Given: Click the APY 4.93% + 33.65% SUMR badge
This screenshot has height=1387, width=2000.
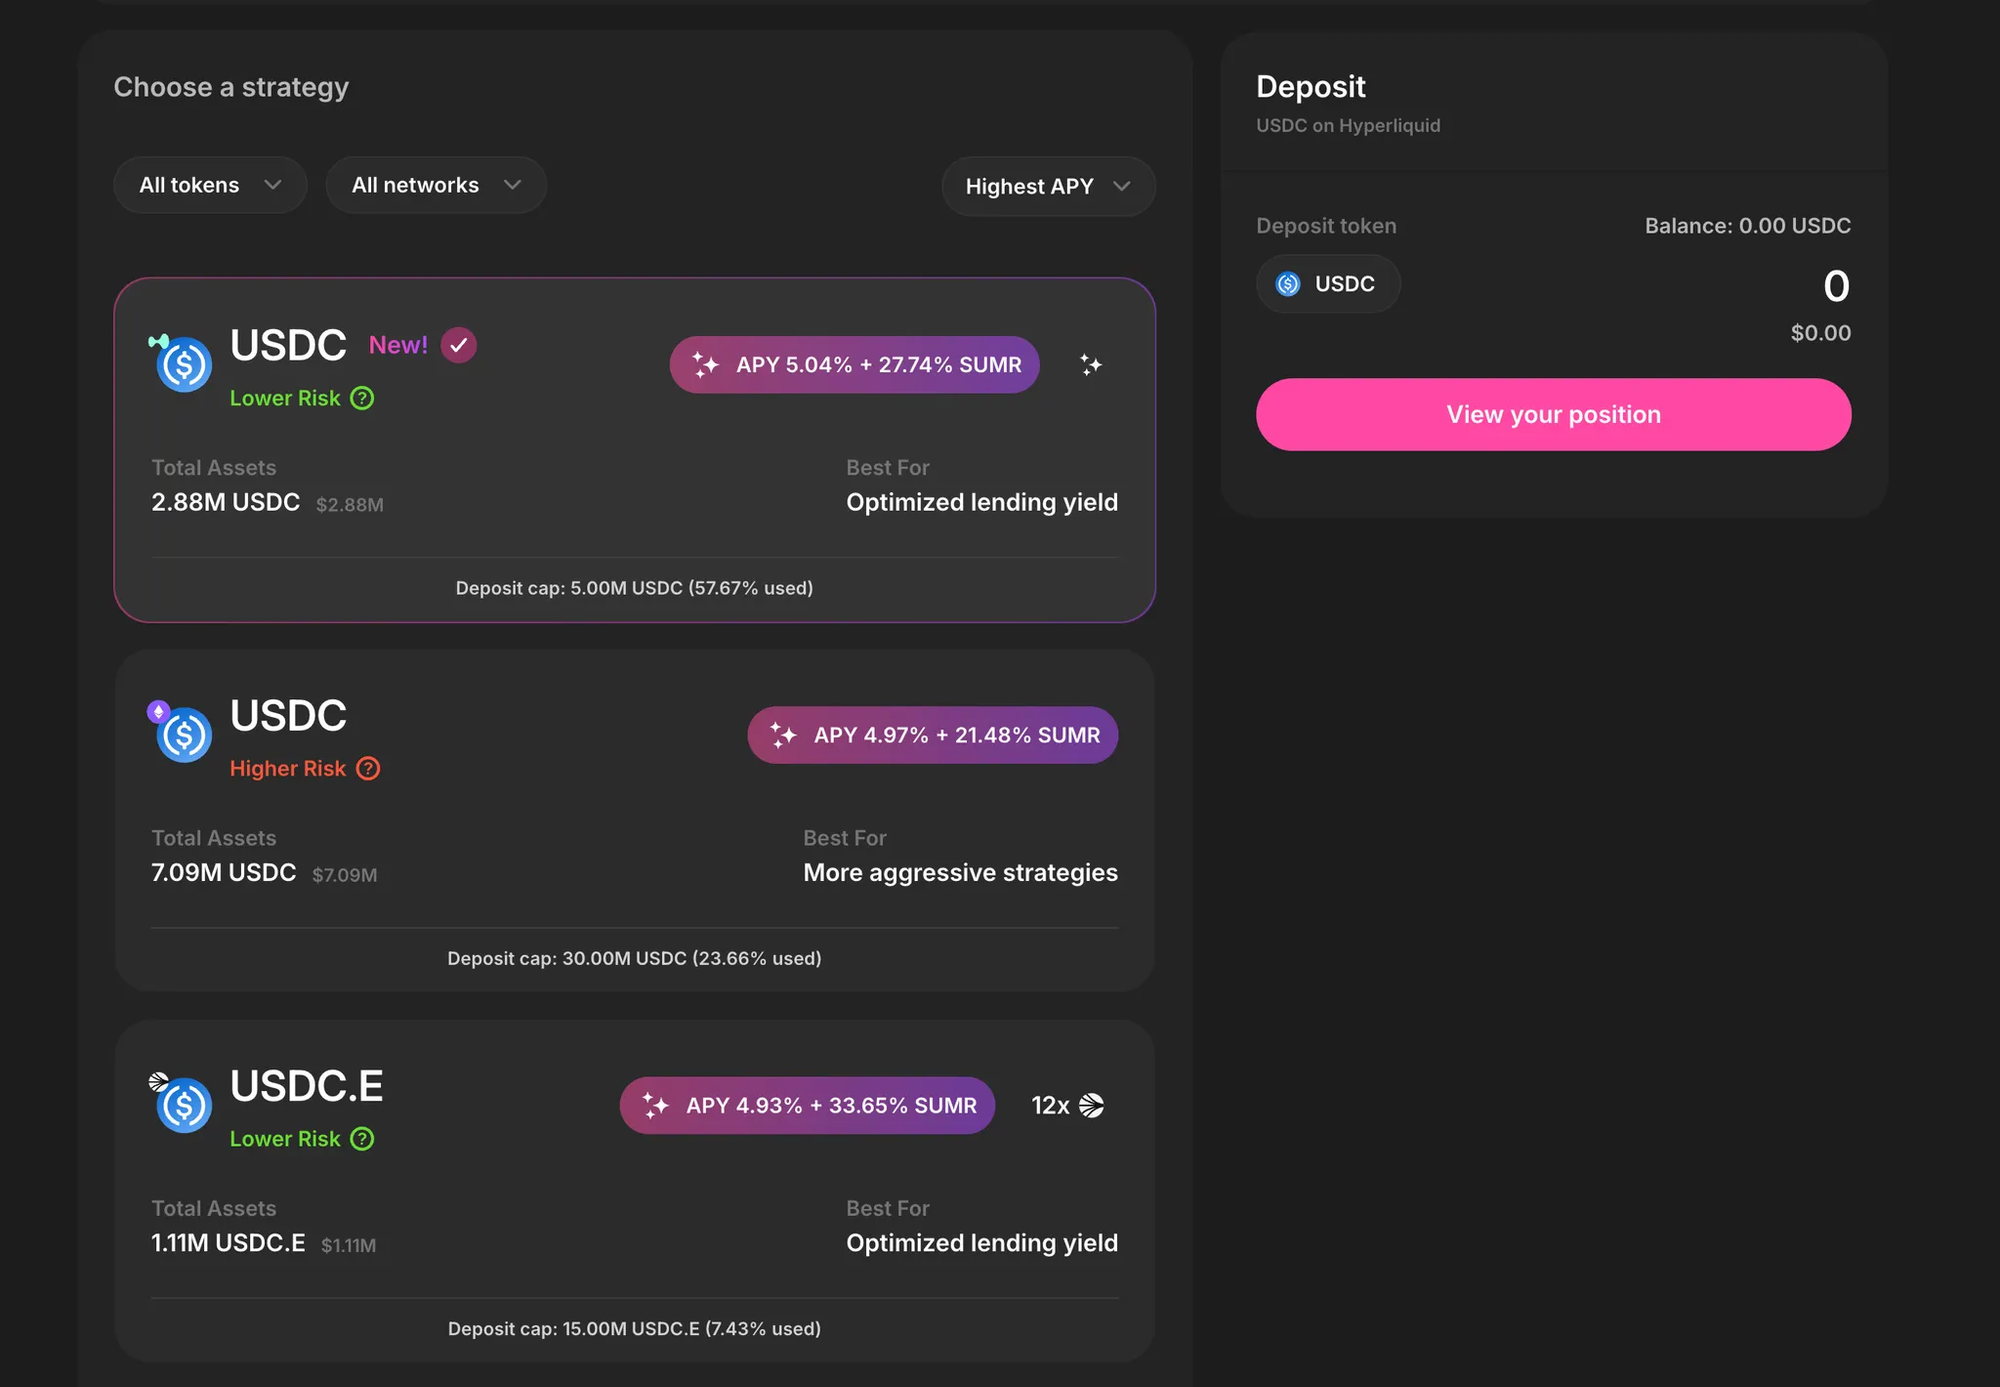Looking at the screenshot, I should tap(807, 1105).
